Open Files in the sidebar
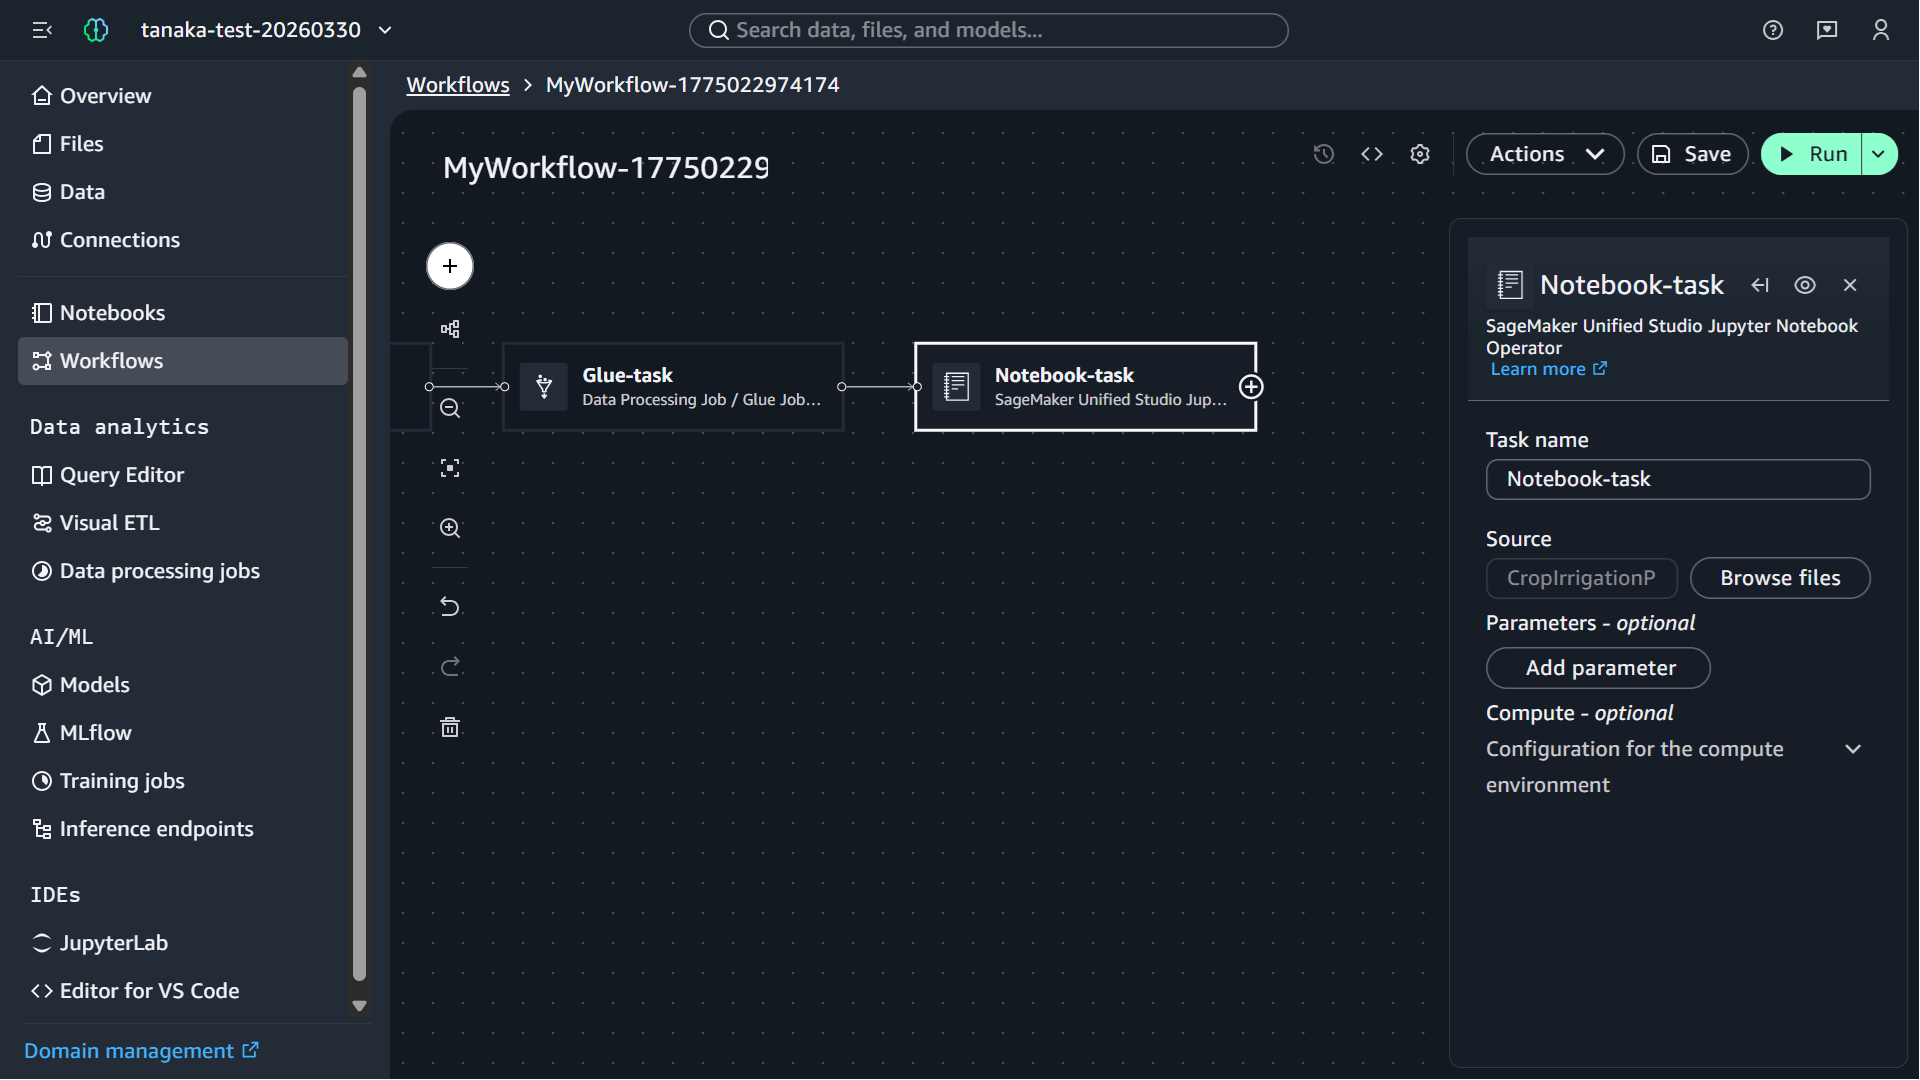The width and height of the screenshot is (1920, 1080). click(x=183, y=144)
